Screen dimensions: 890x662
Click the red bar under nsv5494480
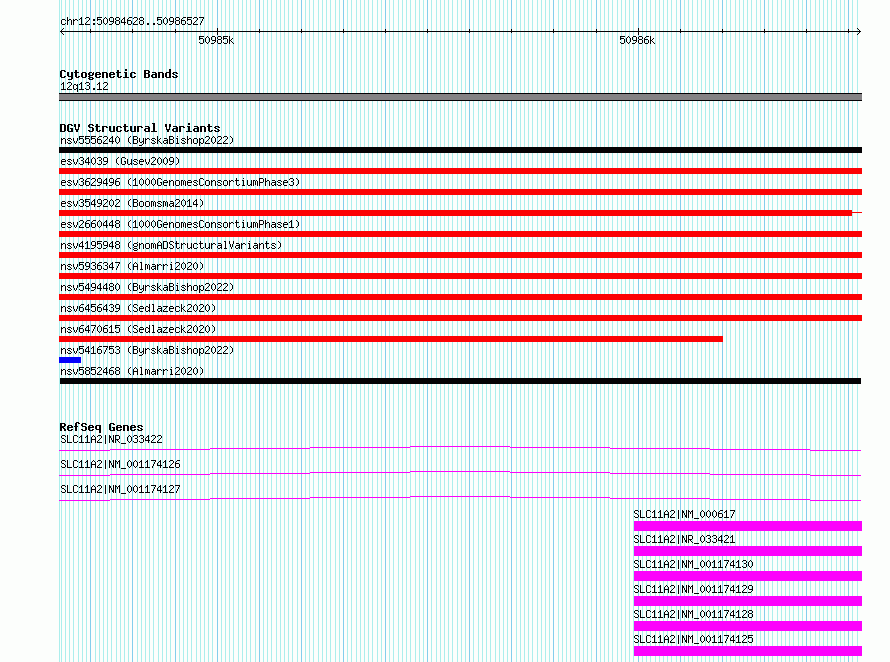pos(460,297)
